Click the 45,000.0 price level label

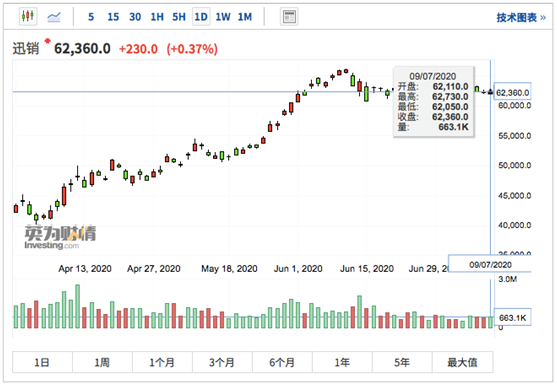515,196
